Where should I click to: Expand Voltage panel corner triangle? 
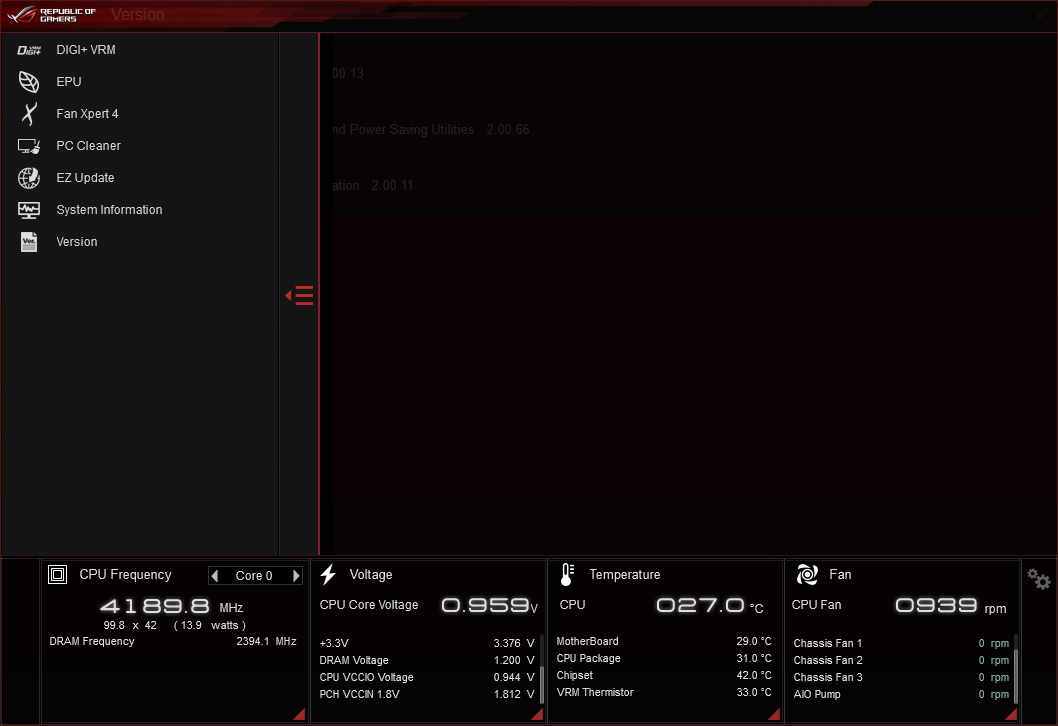(537, 714)
